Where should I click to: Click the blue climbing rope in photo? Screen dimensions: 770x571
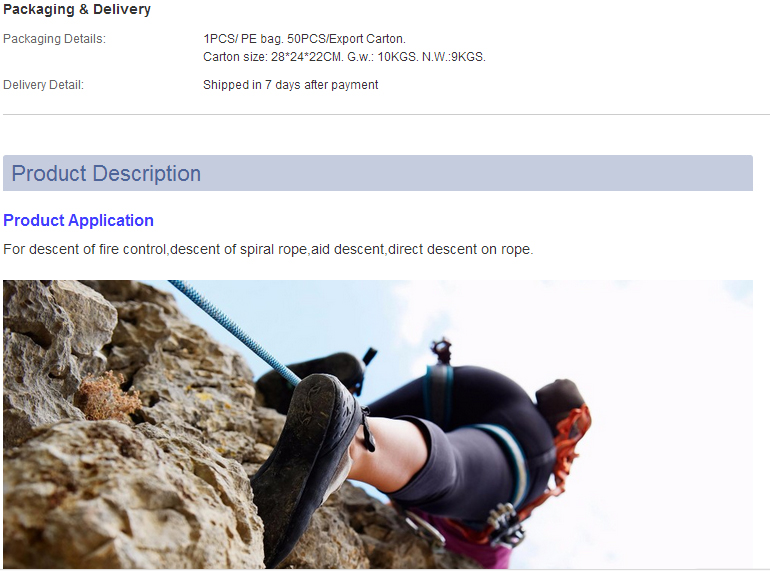pos(233,331)
